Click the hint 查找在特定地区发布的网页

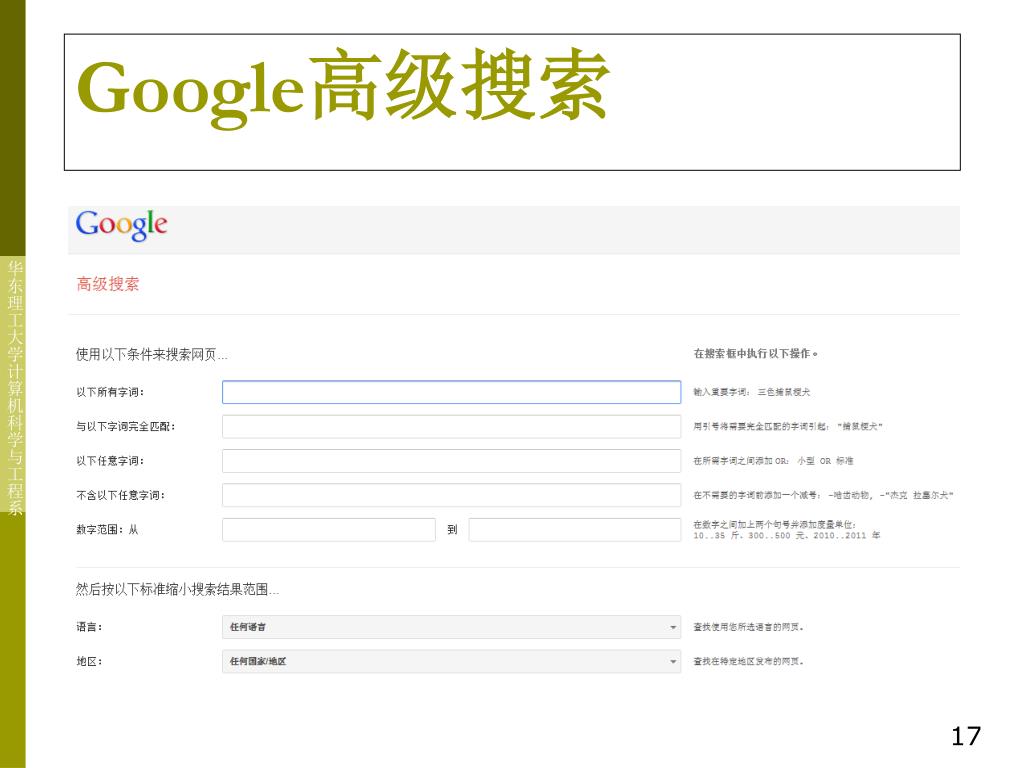coord(748,662)
